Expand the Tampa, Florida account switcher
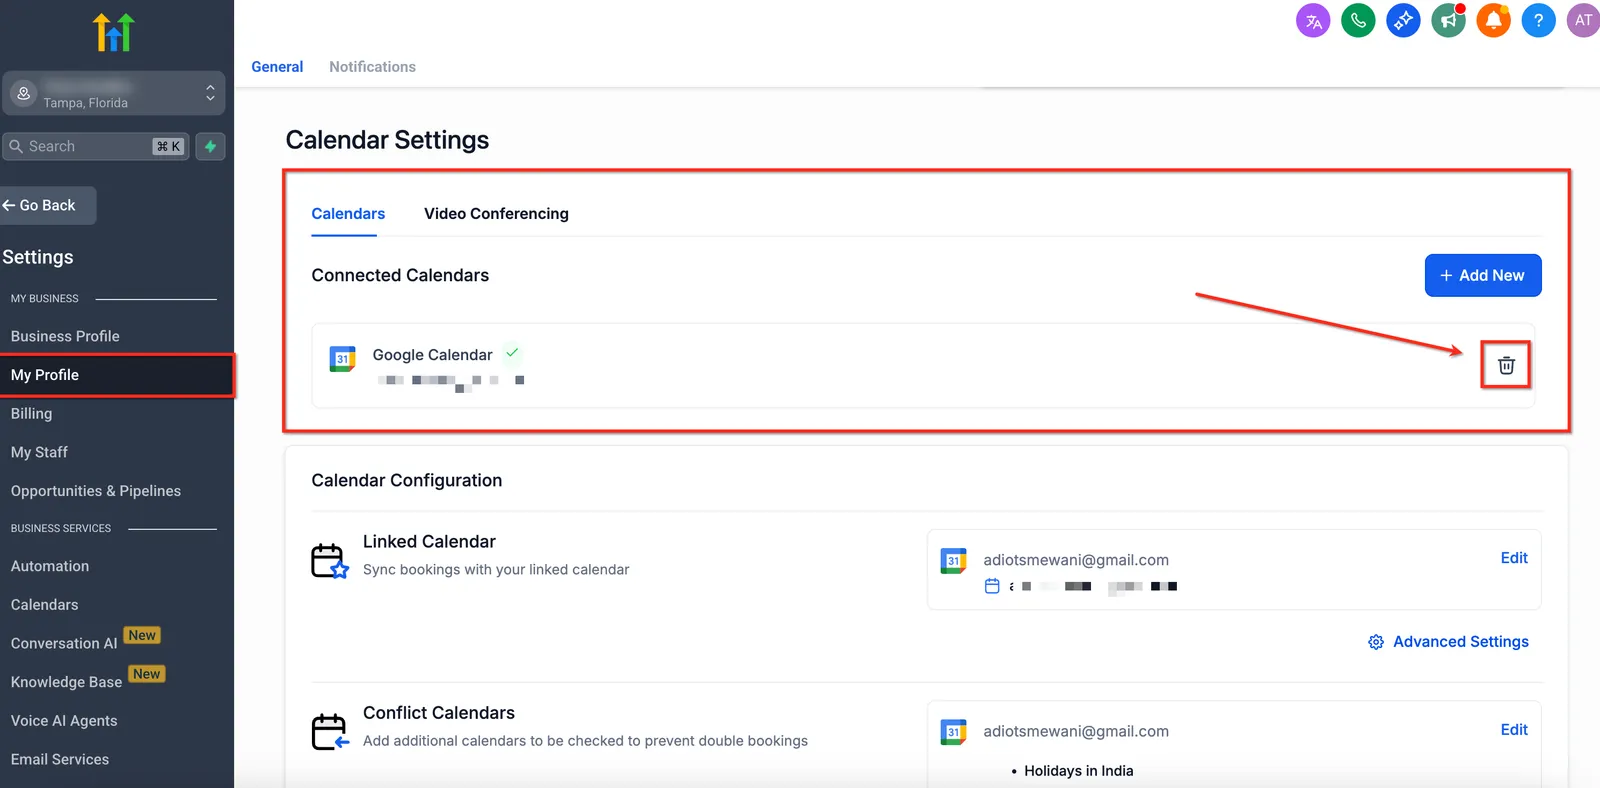 [x=113, y=93]
